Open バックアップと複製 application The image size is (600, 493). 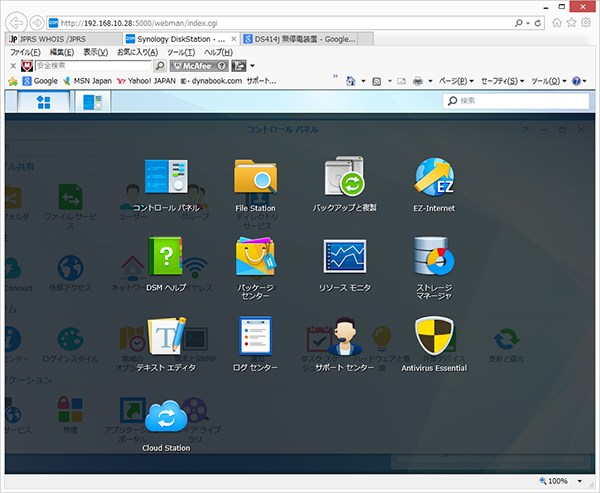coord(345,176)
